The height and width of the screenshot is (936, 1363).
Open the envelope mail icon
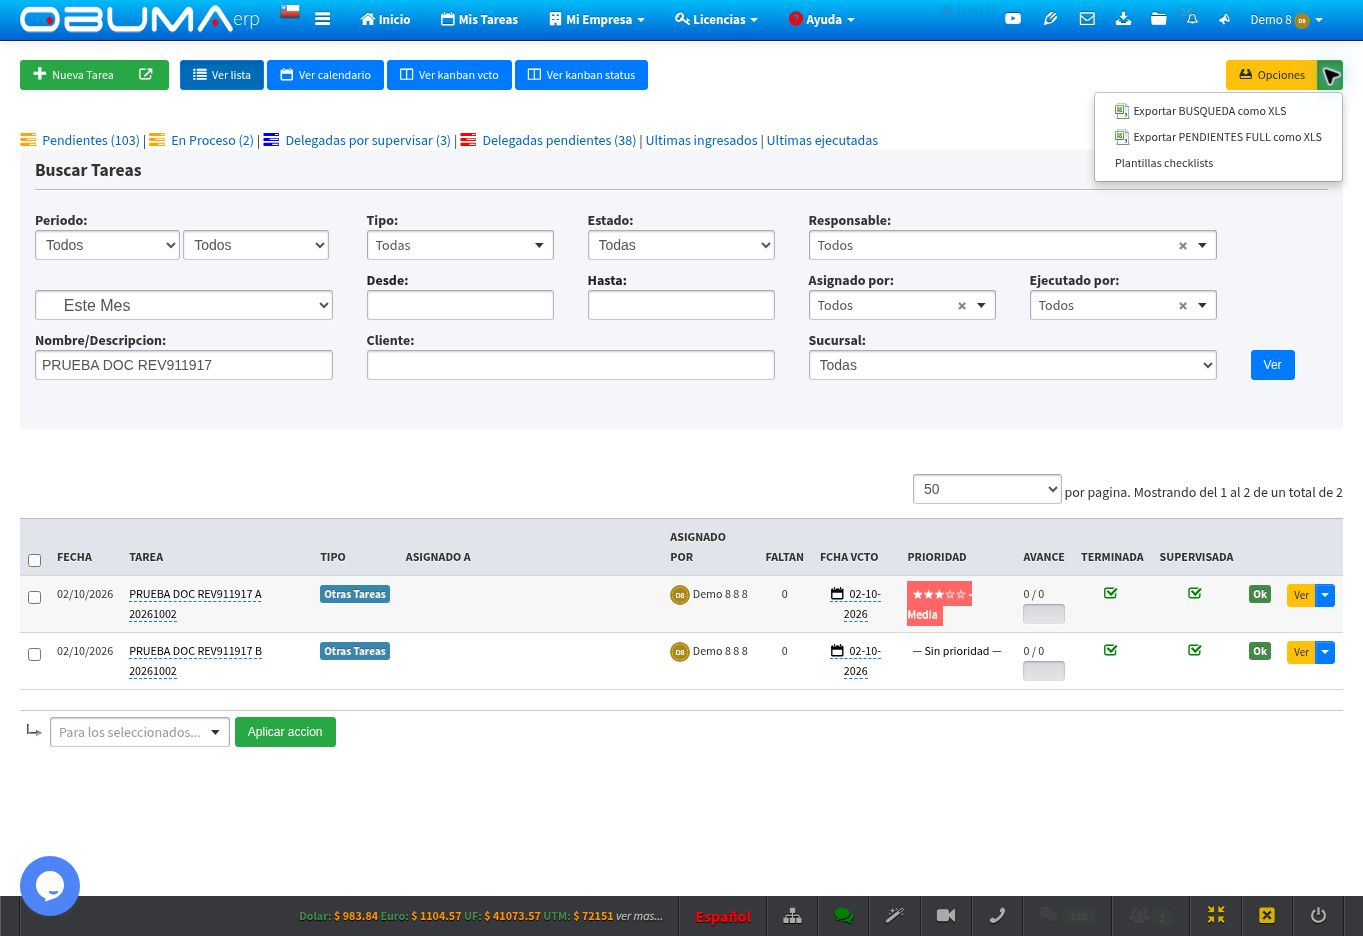(1087, 19)
